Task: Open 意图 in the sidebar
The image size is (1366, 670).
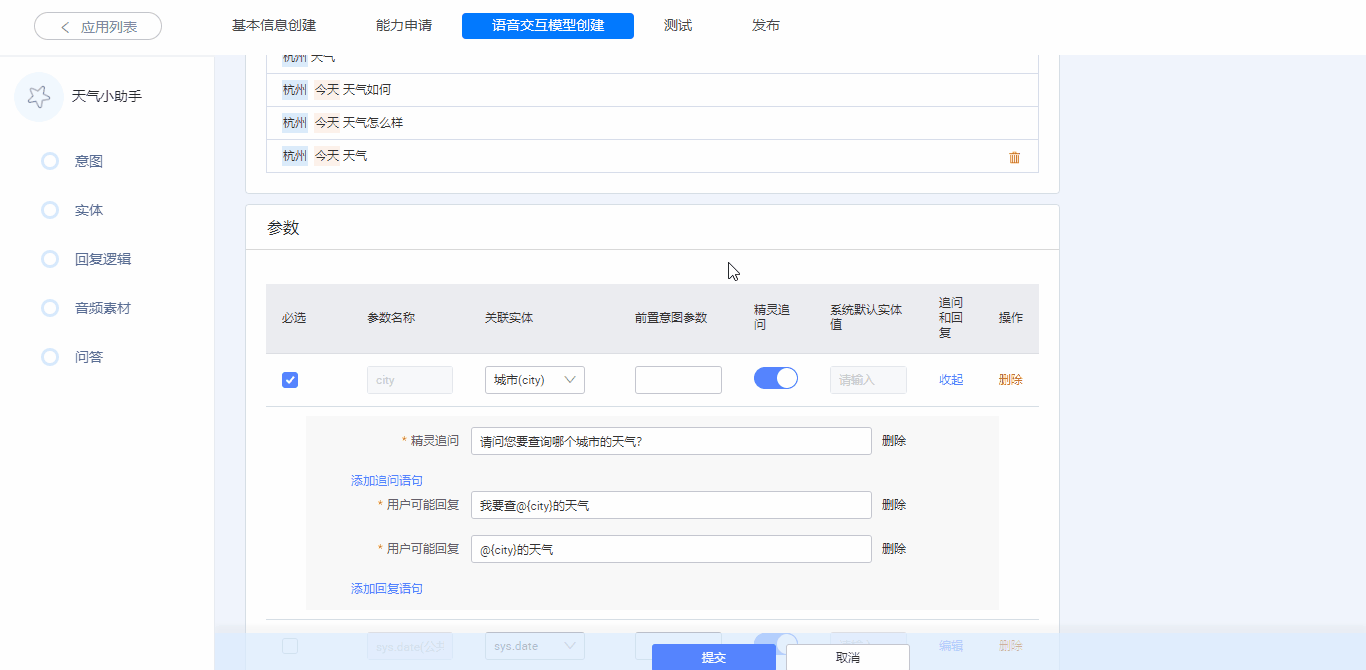Action: click(x=89, y=161)
